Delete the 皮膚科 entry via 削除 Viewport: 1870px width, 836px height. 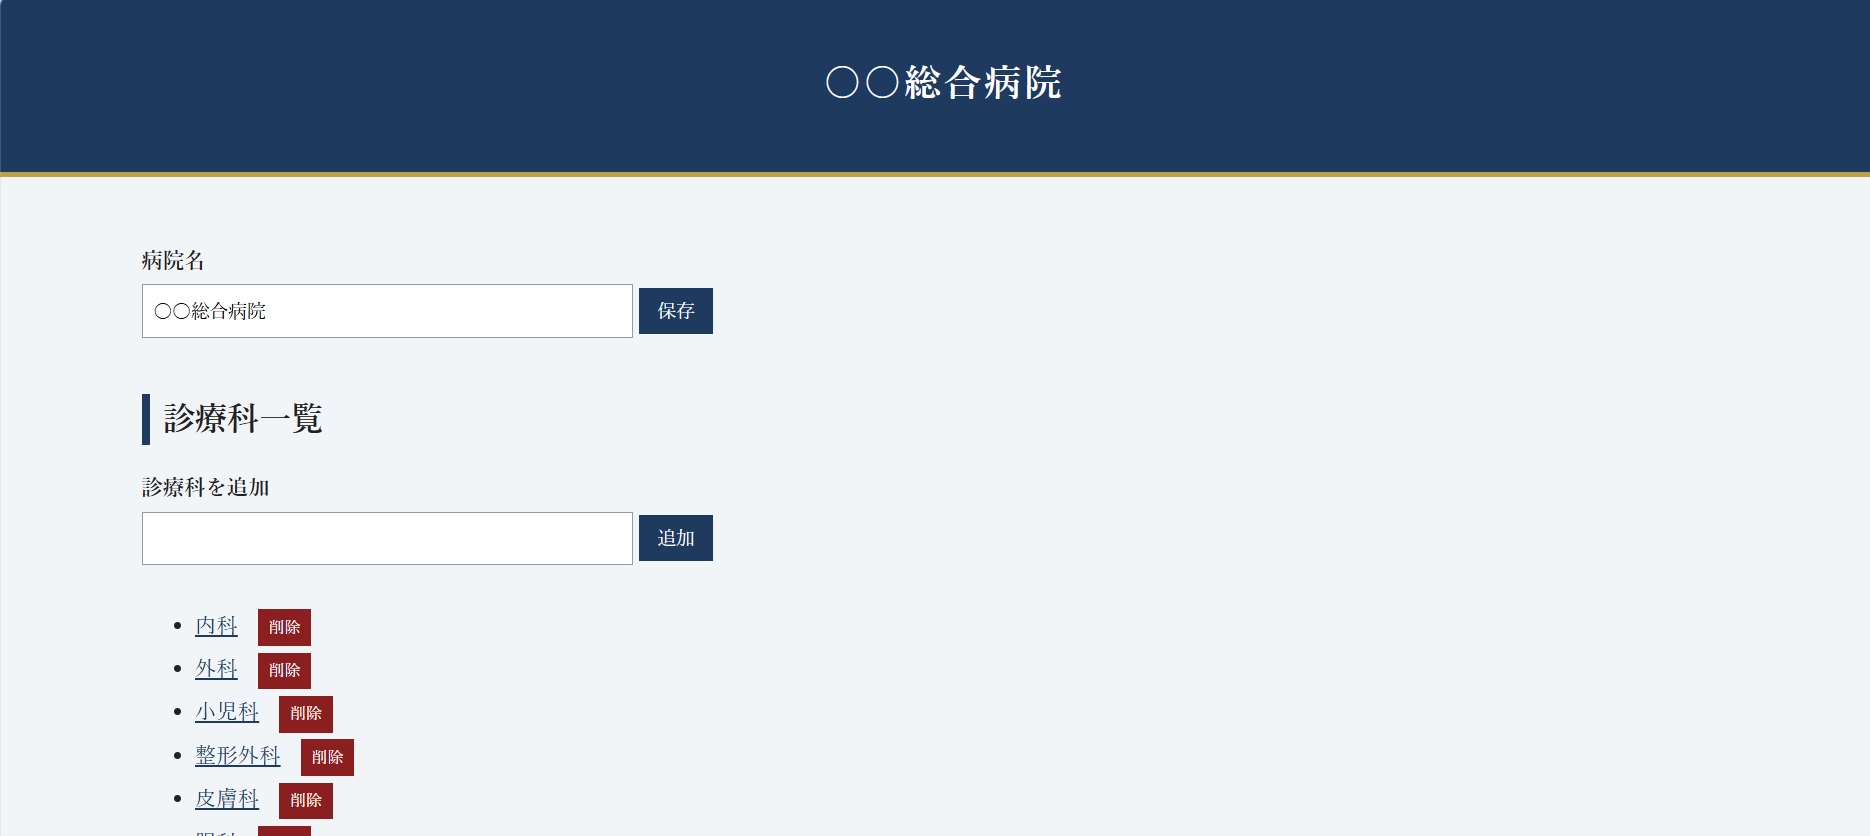point(306,800)
